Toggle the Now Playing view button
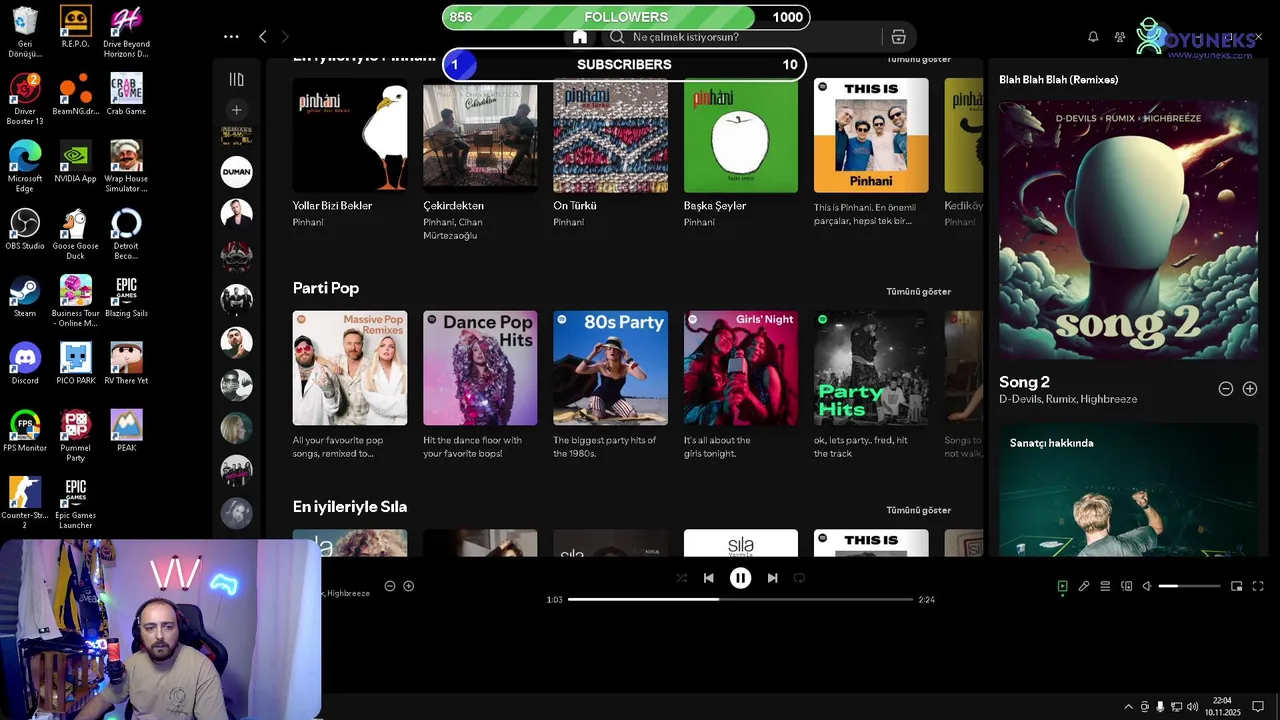The image size is (1280, 720). click(1062, 587)
